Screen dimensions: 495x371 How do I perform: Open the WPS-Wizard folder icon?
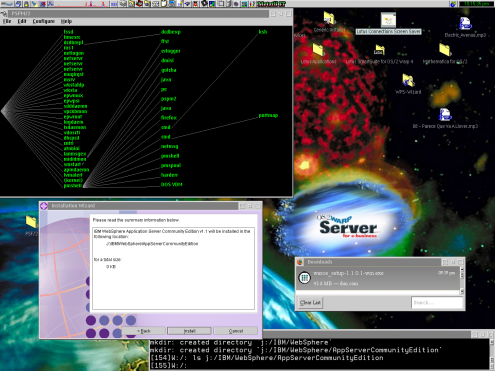click(408, 84)
